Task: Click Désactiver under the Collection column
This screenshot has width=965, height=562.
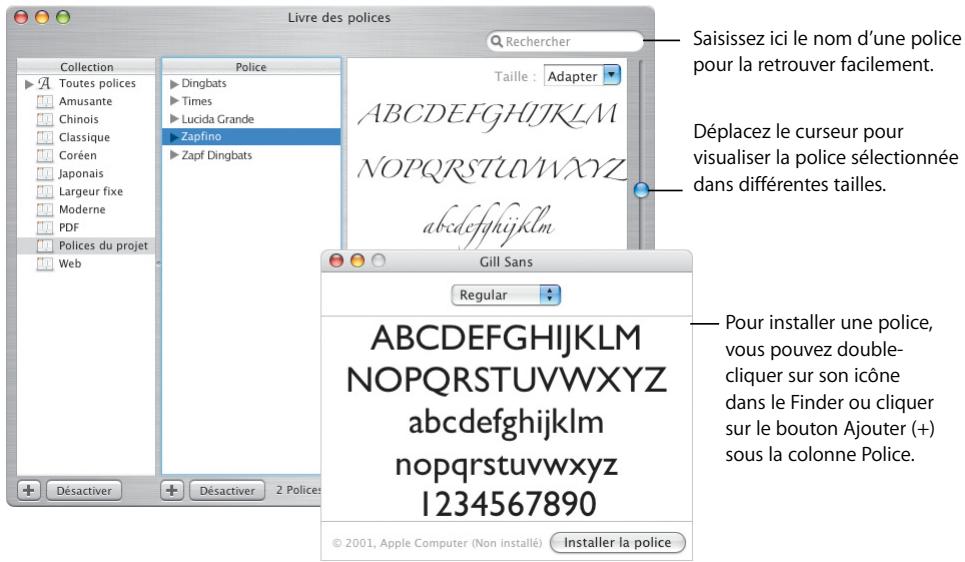Action: pos(84,491)
